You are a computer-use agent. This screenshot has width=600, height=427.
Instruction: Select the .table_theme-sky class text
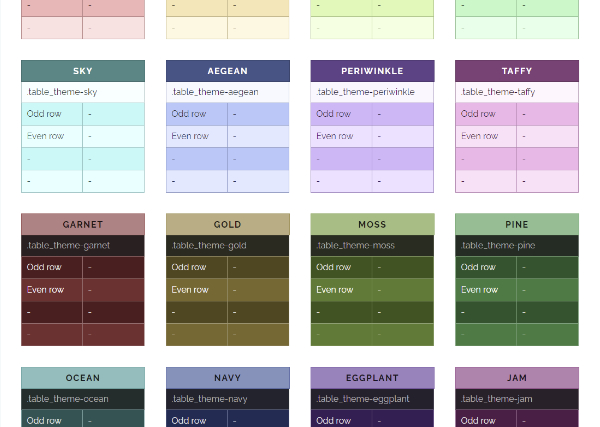(x=62, y=92)
